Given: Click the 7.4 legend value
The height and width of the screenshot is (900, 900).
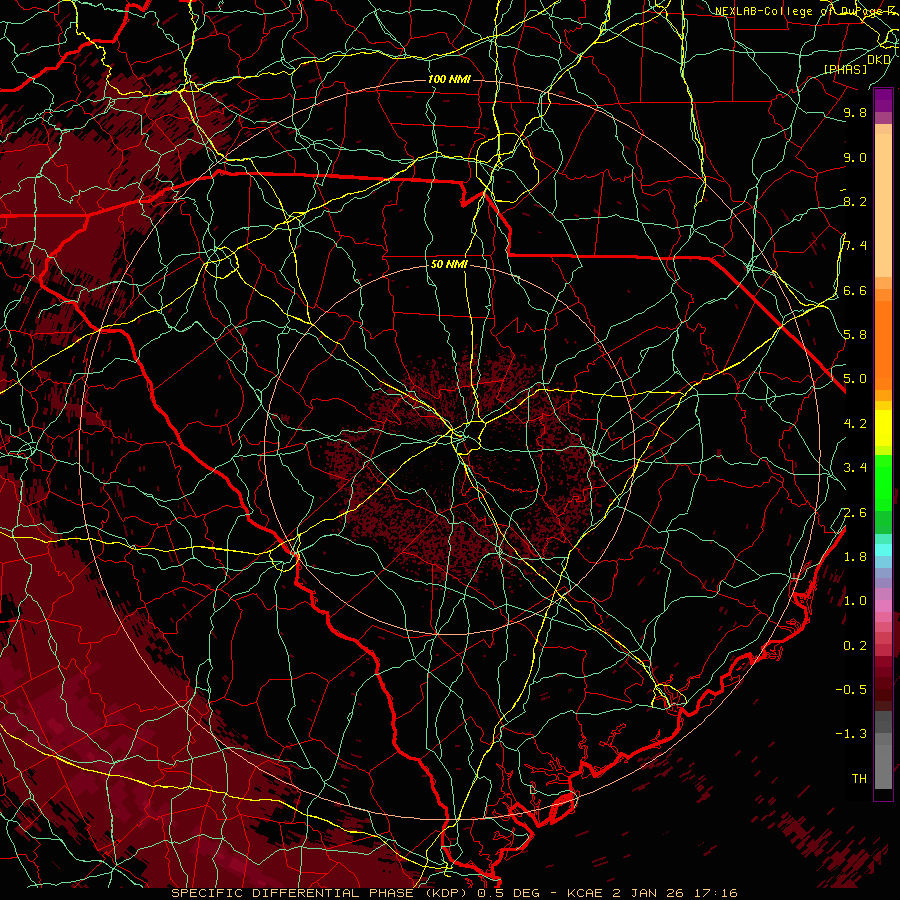Looking at the screenshot, I should 855,246.
